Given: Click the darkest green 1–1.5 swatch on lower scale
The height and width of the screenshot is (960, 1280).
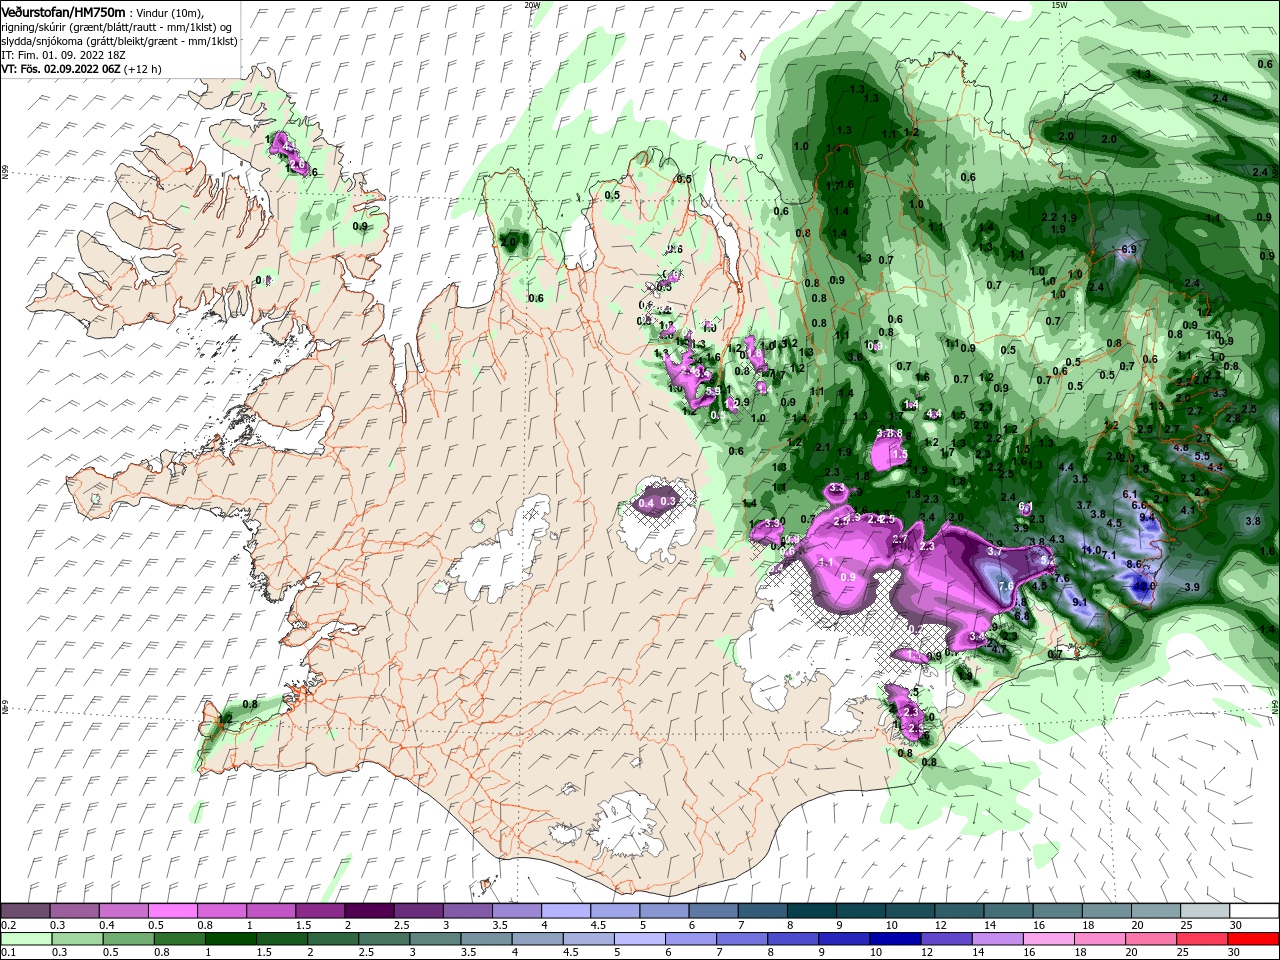Looking at the screenshot, I should click(232, 939).
